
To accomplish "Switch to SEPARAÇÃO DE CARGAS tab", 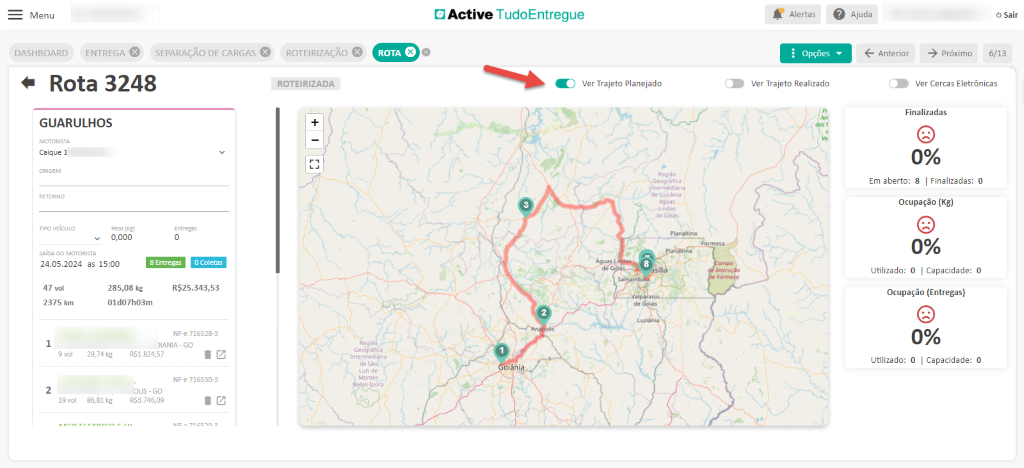I will click(205, 53).
